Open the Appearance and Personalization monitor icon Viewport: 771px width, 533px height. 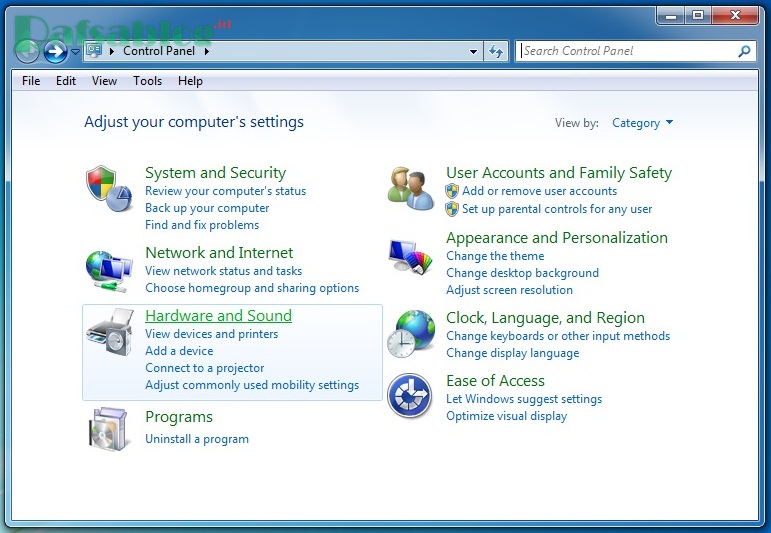click(x=411, y=256)
